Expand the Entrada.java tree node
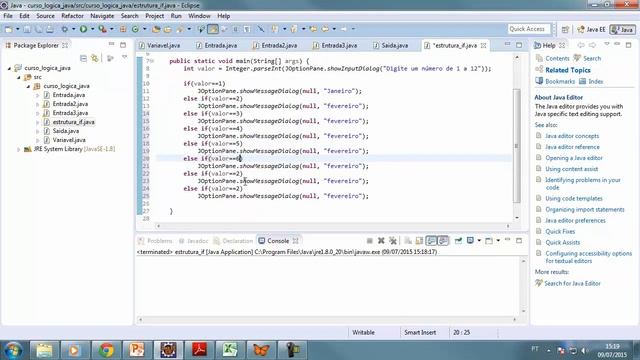This screenshot has width=640, height=360. point(38,95)
